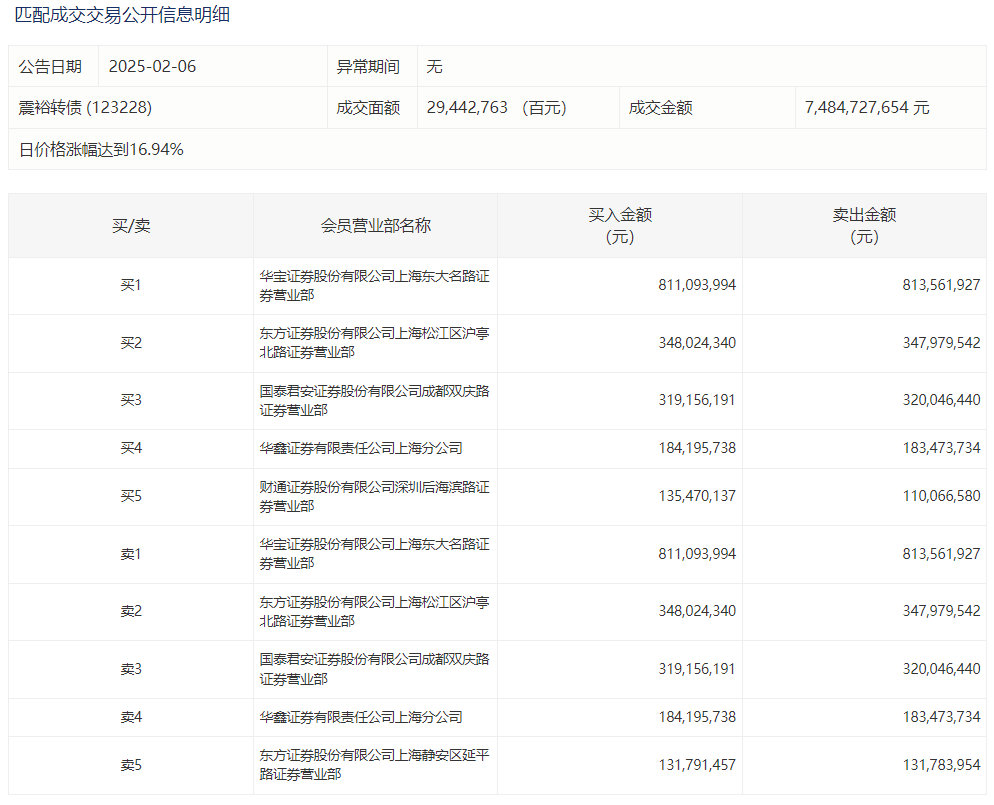This screenshot has height=805, width=994.
Task: Click sell amount 110,066,580 in 买5 row
Action: click(x=940, y=497)
